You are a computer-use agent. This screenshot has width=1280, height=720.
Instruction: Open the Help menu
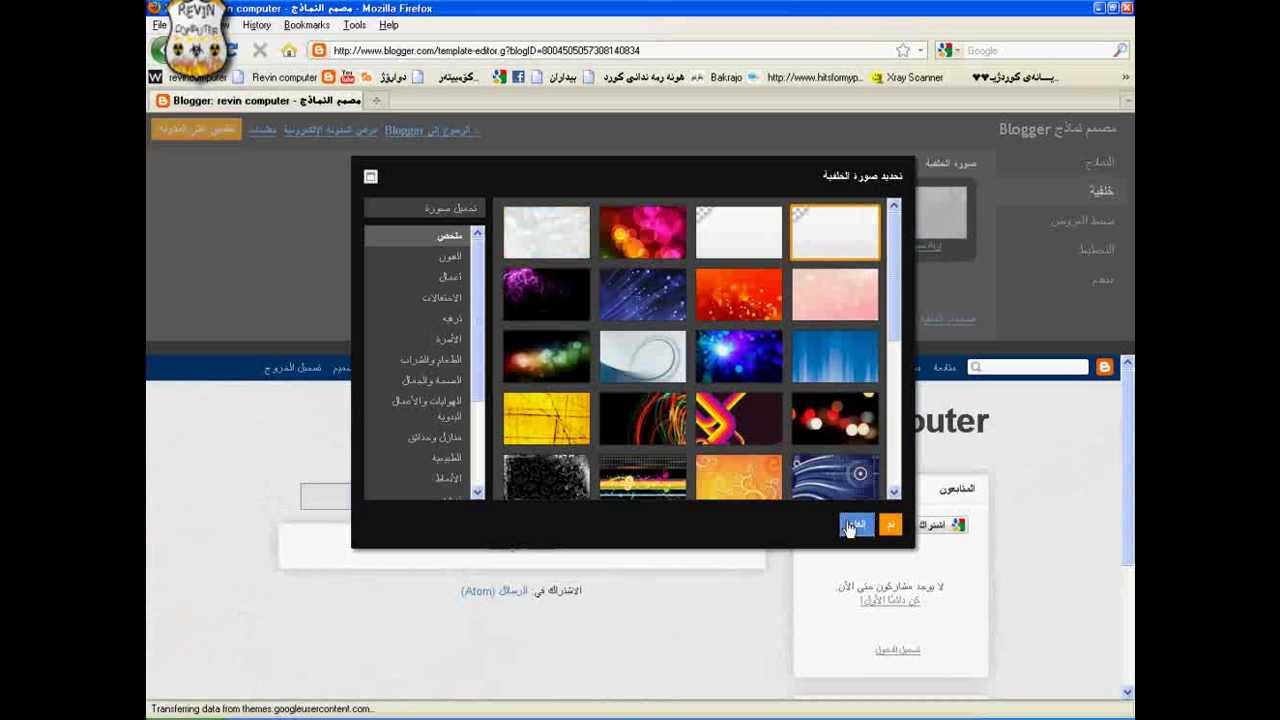coord(389,25)
